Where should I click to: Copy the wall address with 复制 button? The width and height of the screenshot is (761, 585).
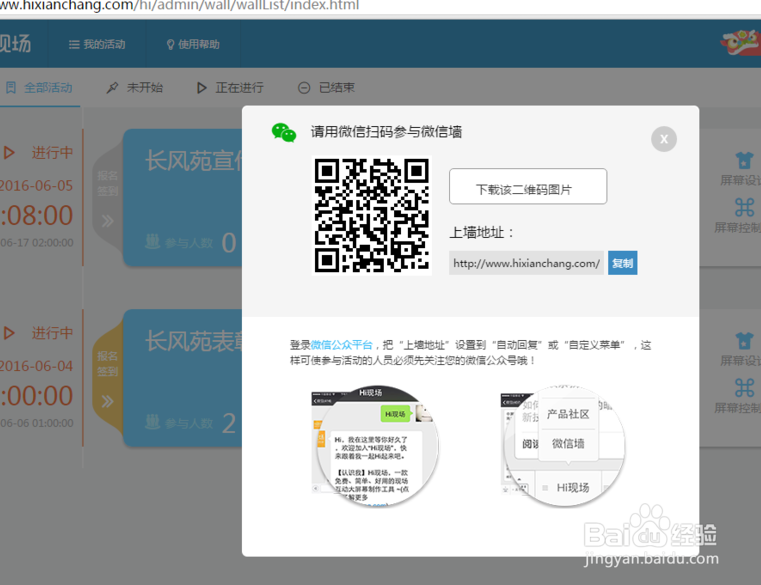tap(622, 263)
